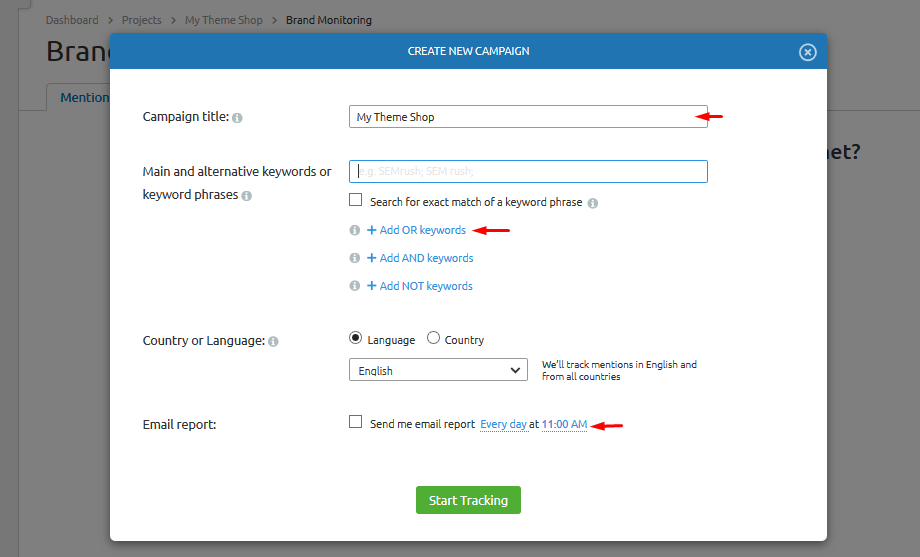Change the 11:00 AM report time
The image size is (920, 557).
click(564, 424)
